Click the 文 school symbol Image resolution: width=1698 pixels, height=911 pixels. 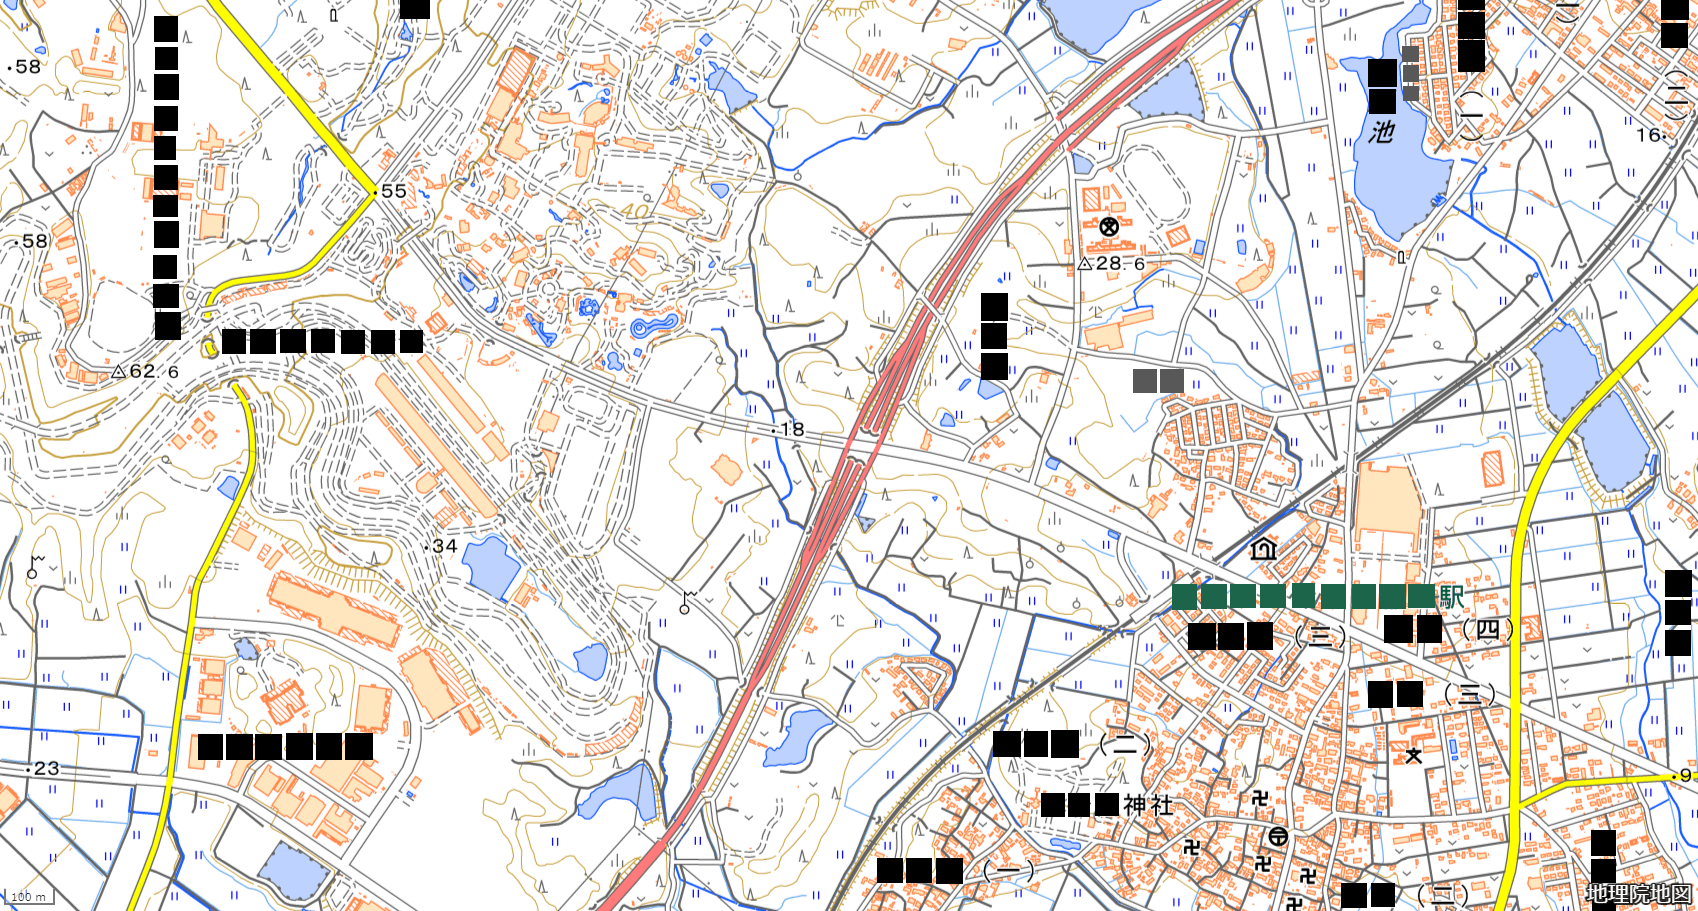pos(1413,755)
